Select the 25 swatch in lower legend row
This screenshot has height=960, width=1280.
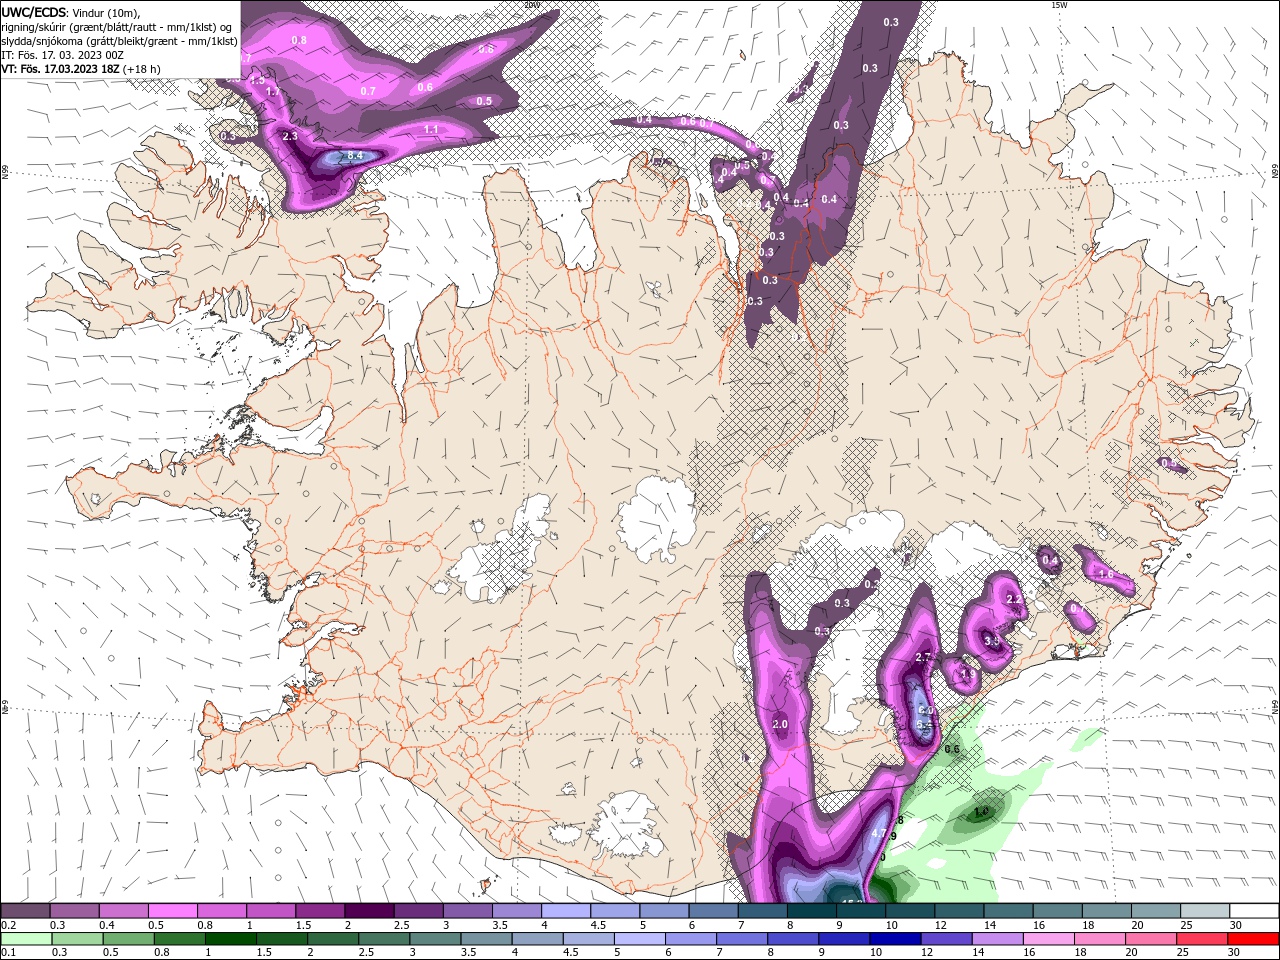pos(1202,939)
